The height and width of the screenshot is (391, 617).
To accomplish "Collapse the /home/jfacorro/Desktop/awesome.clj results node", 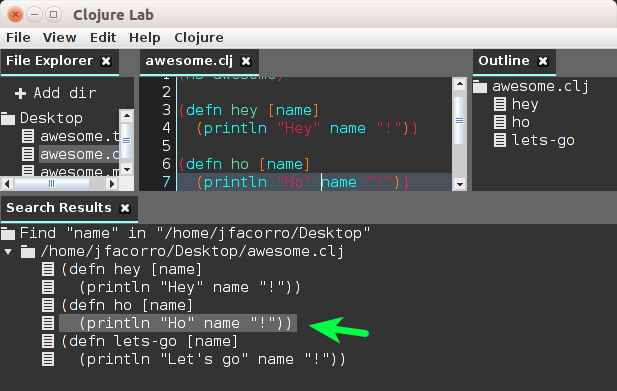I will pos(8,251).
